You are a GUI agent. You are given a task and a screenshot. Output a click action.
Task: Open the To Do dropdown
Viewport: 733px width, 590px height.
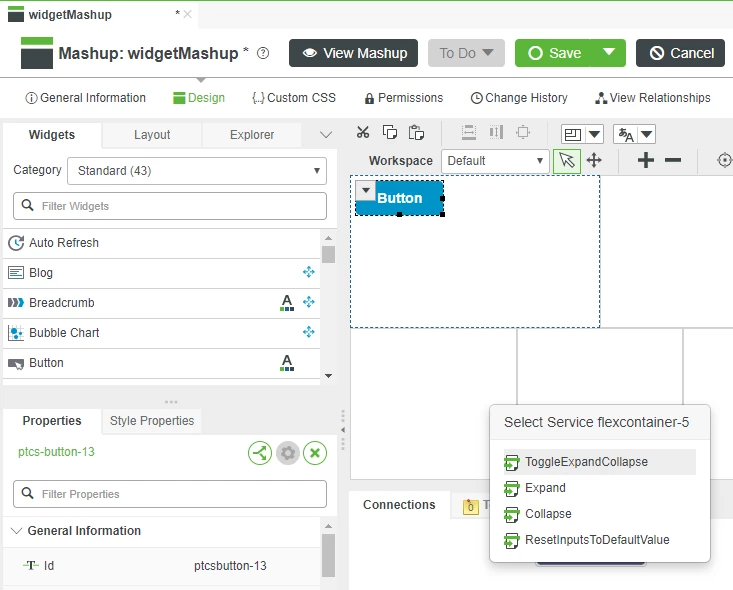(x=466, y=53)
